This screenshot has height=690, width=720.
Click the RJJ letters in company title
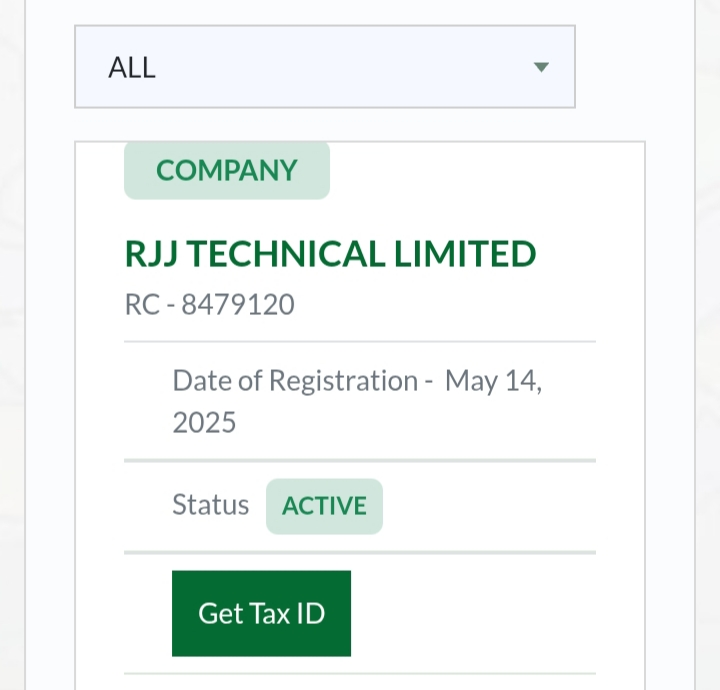152,253
